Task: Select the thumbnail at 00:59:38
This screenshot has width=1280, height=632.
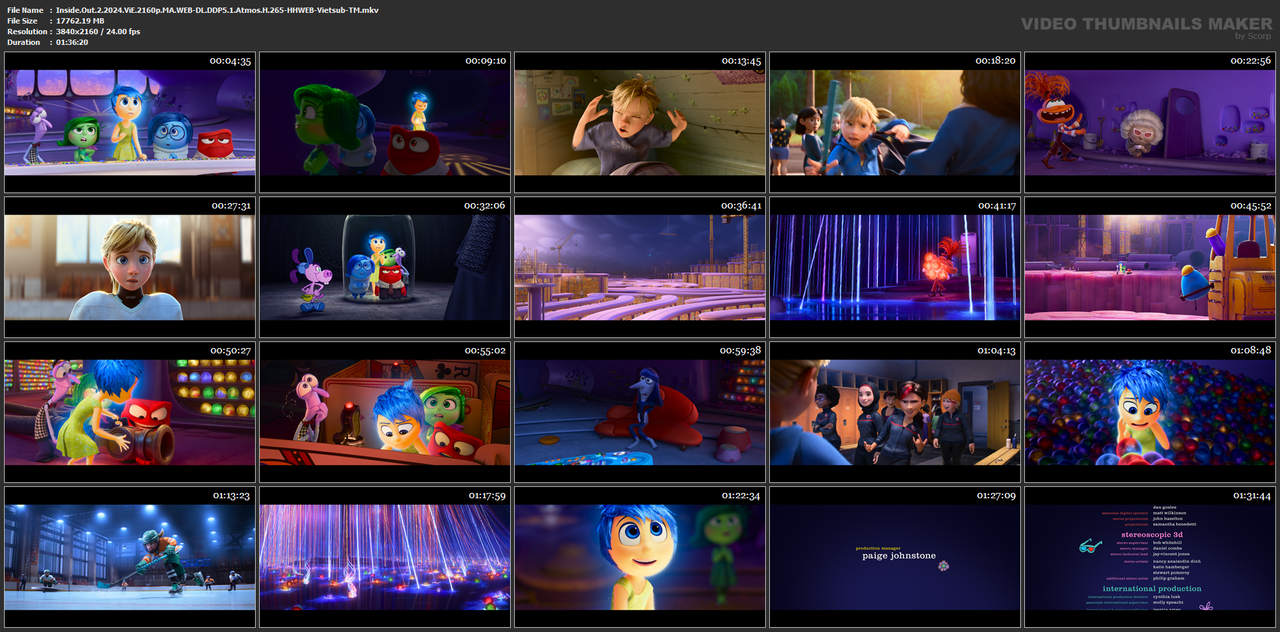Action: [640, 412]
